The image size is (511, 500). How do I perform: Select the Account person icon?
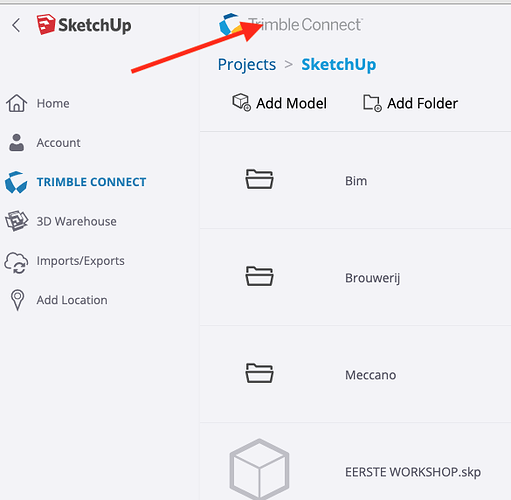tap(16, 143)
